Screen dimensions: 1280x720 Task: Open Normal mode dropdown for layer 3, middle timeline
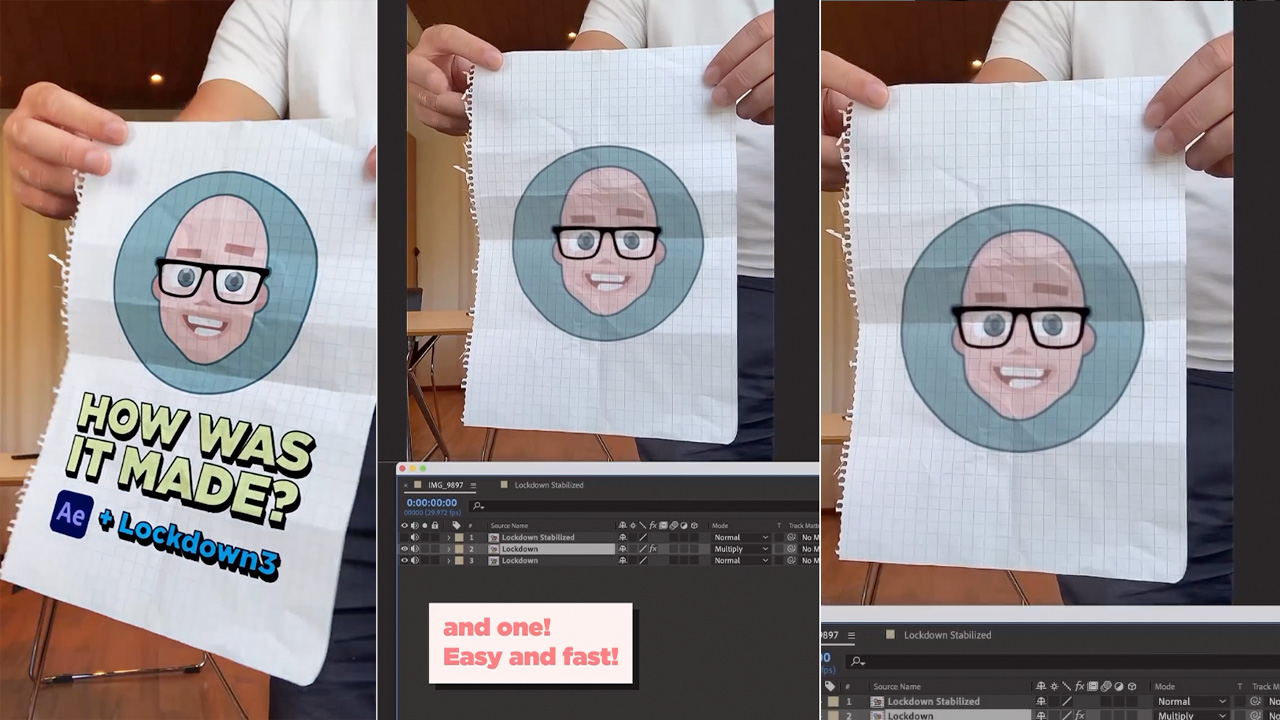(x=742, y=561)
